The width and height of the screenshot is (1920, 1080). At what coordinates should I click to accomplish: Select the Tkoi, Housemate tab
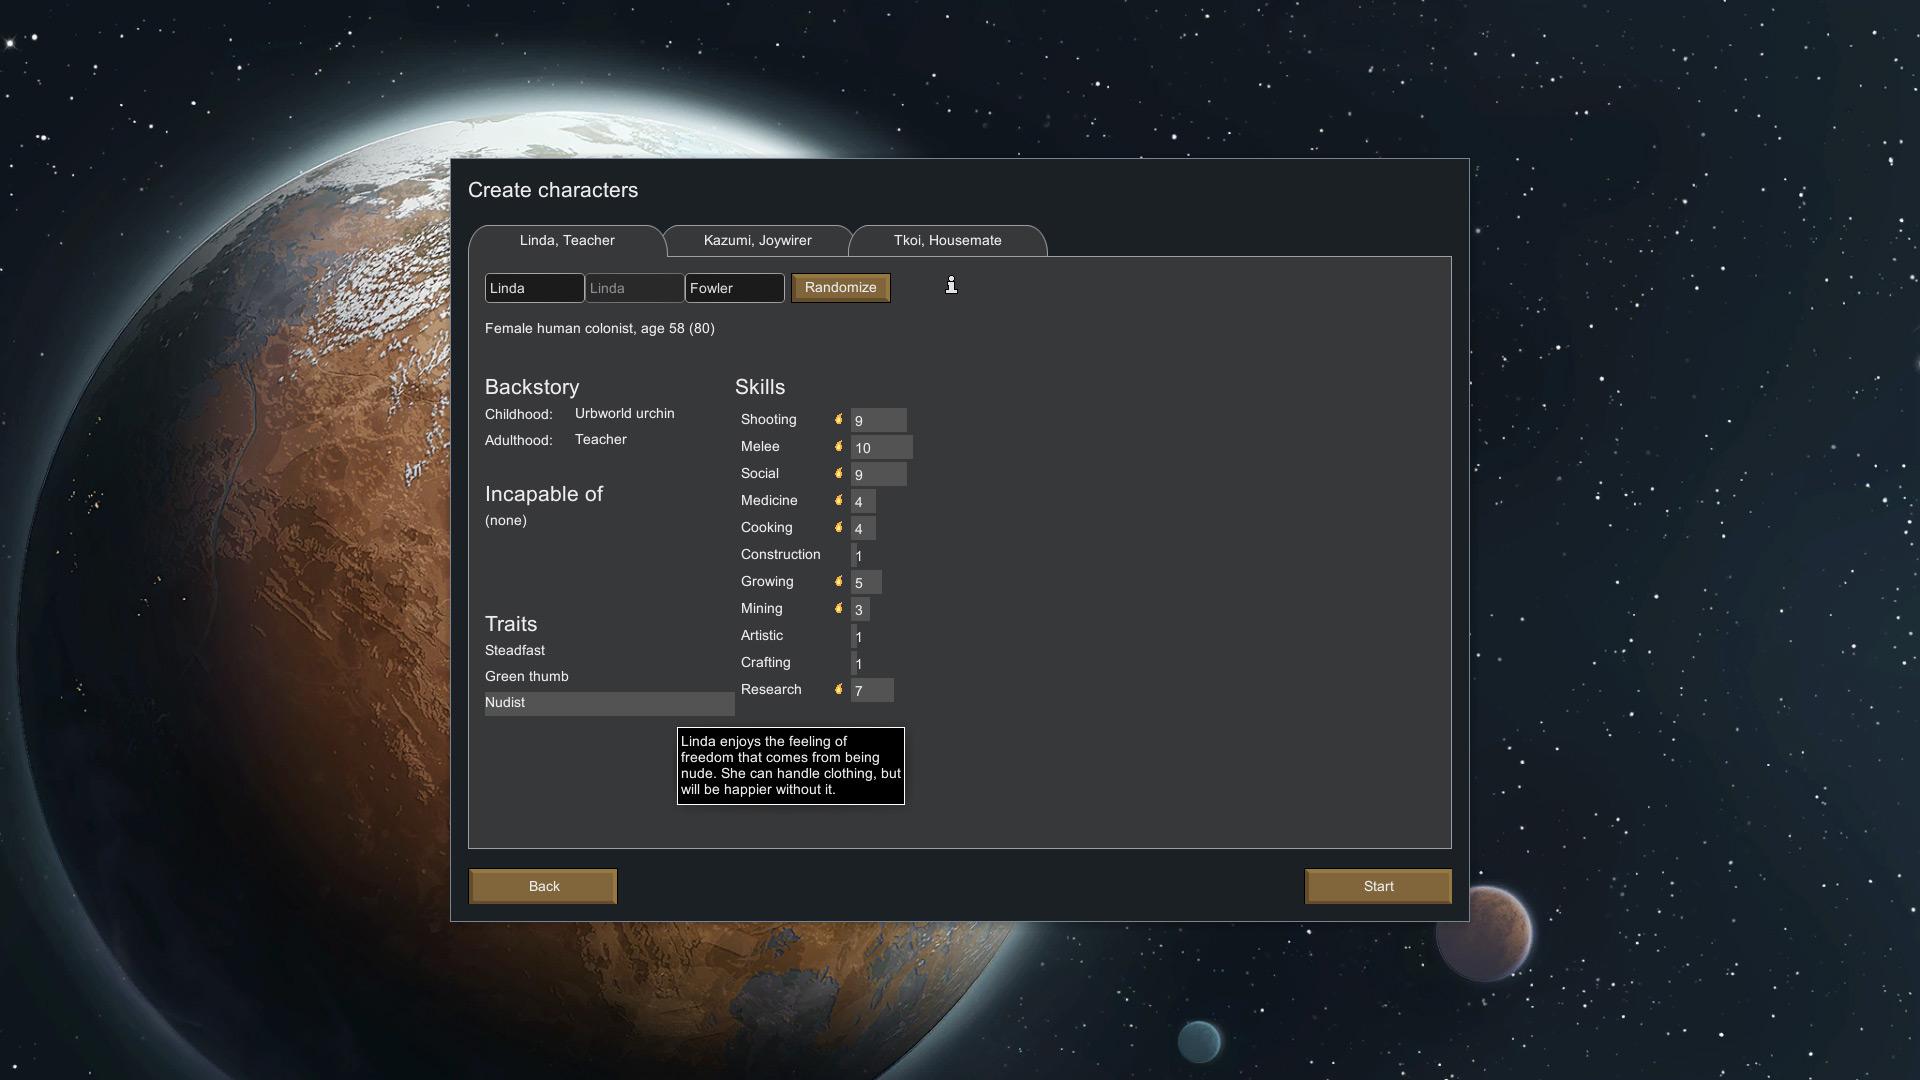pyautogui.click(x=947, y=241)
